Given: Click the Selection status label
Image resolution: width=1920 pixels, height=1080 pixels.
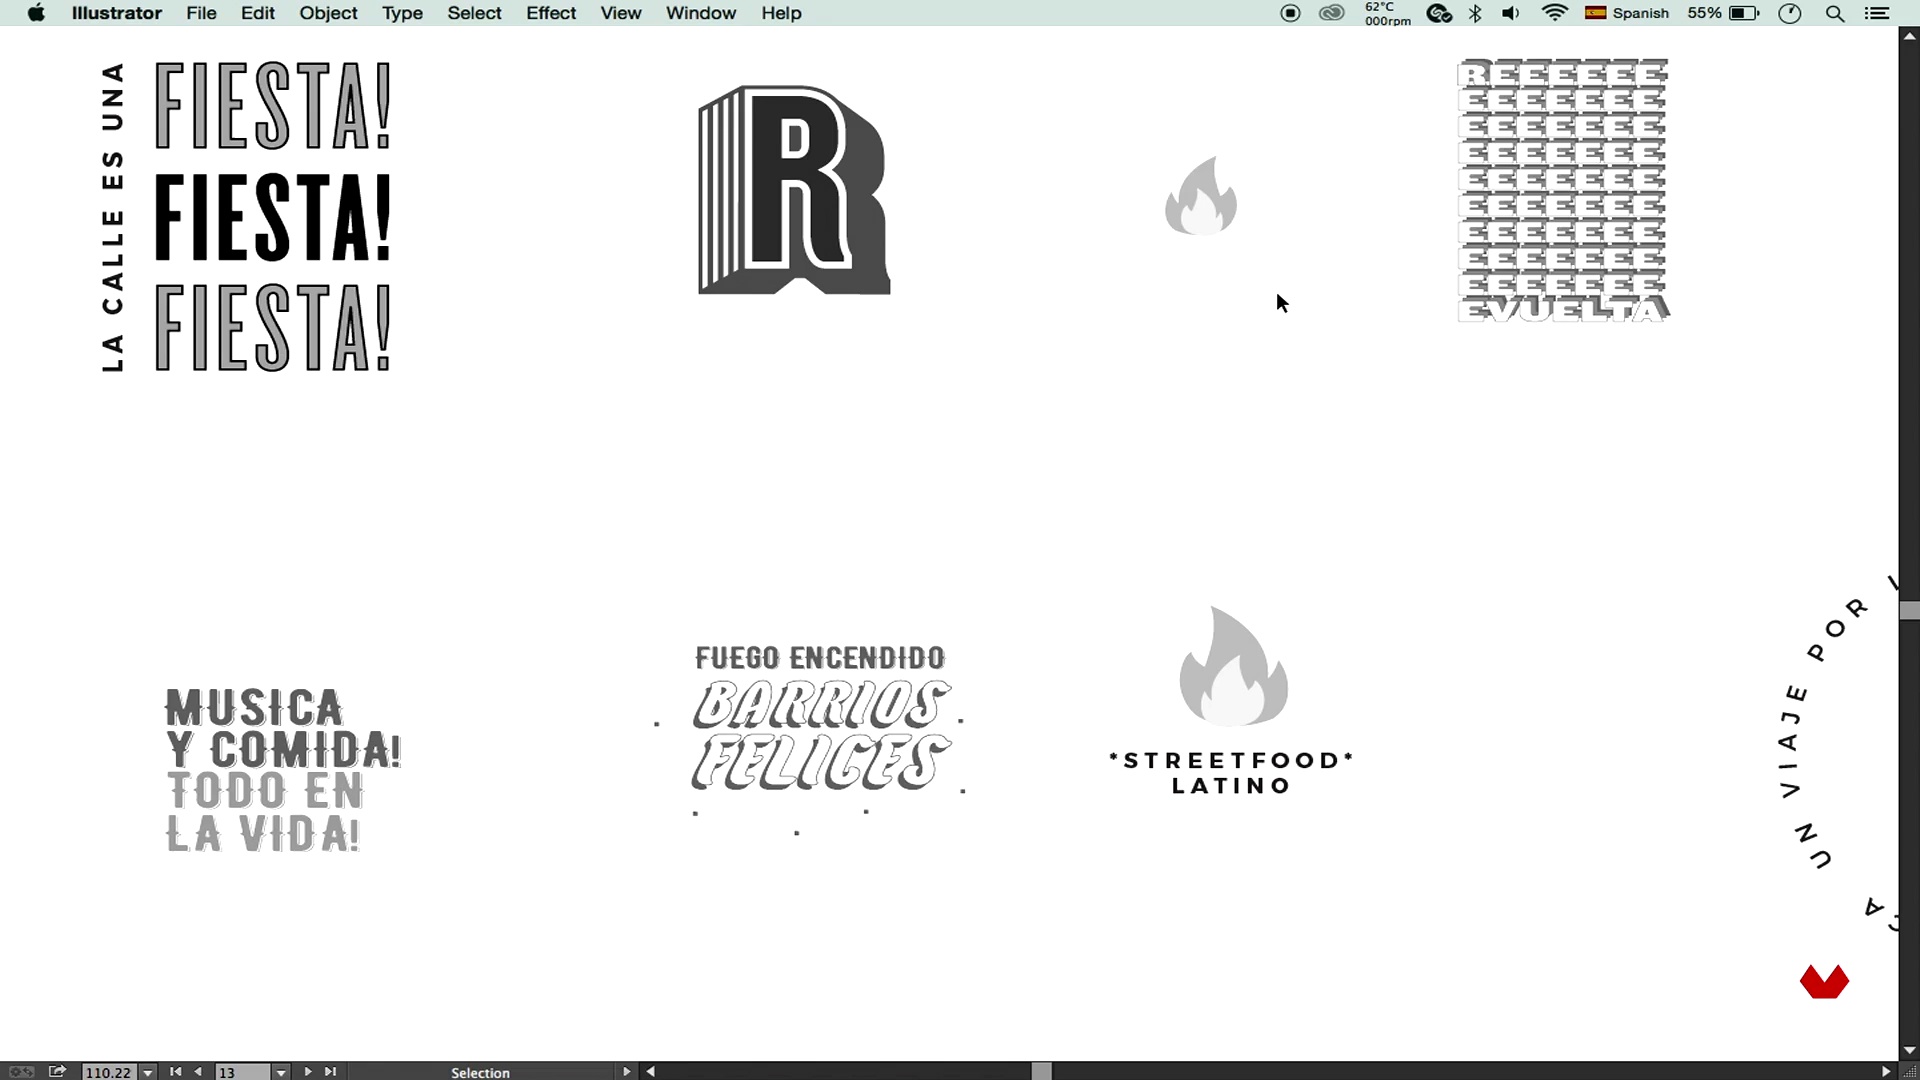Looking at the screenshot, I should point(480,1072).
